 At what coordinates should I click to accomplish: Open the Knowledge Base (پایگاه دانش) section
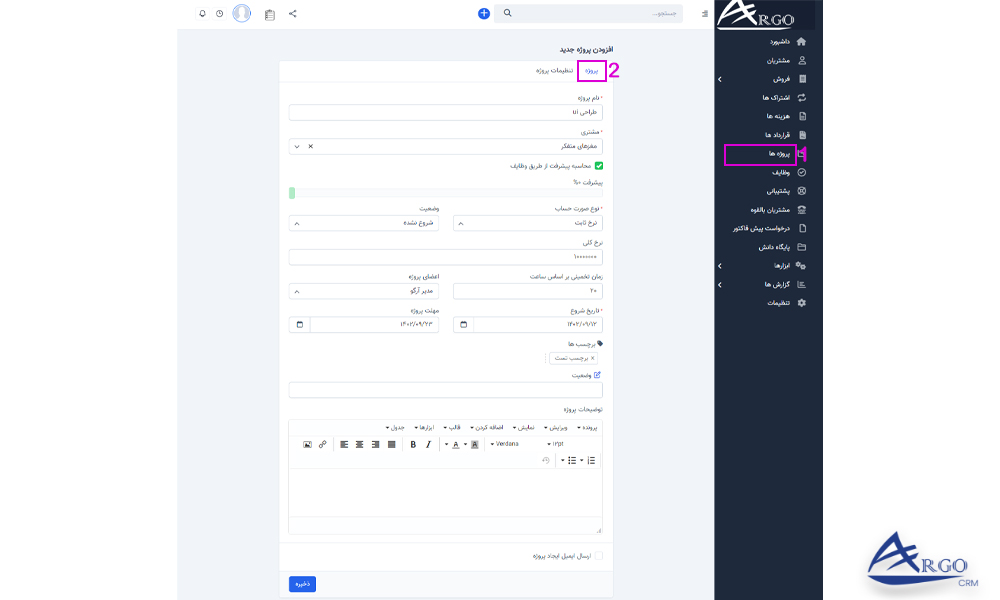click(x=775, y=246)
